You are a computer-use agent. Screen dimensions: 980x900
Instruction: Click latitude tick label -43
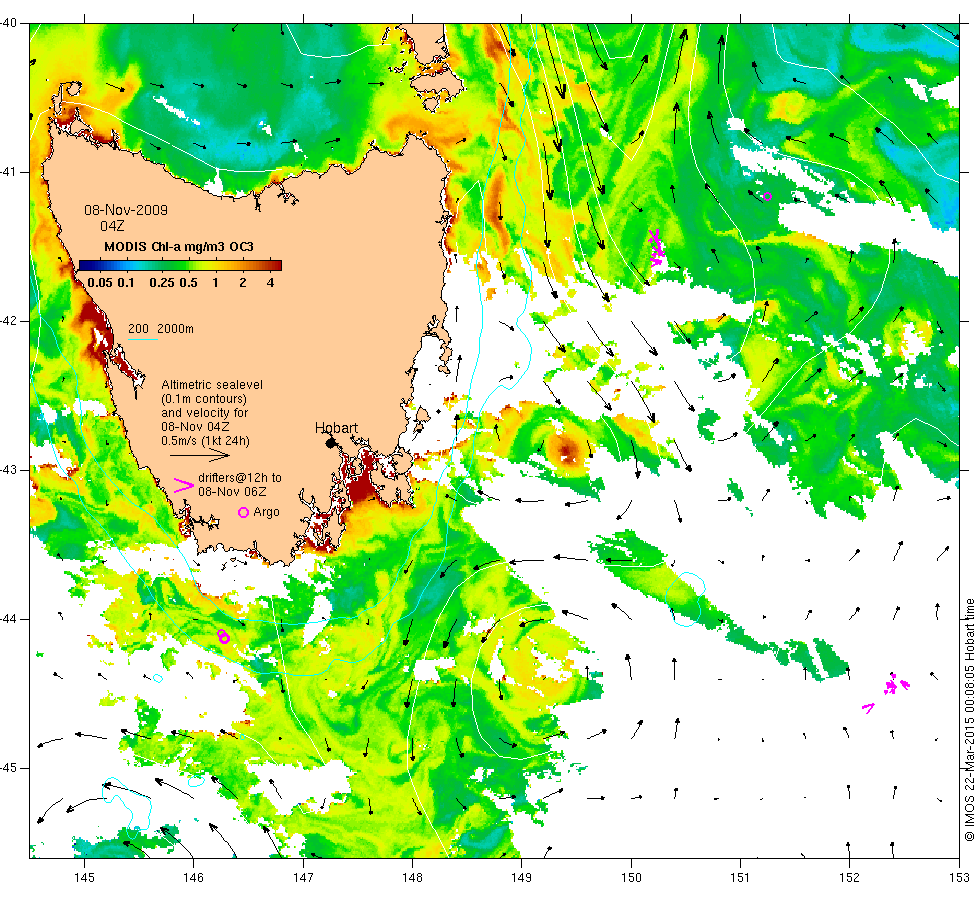[x=9, y=470]
